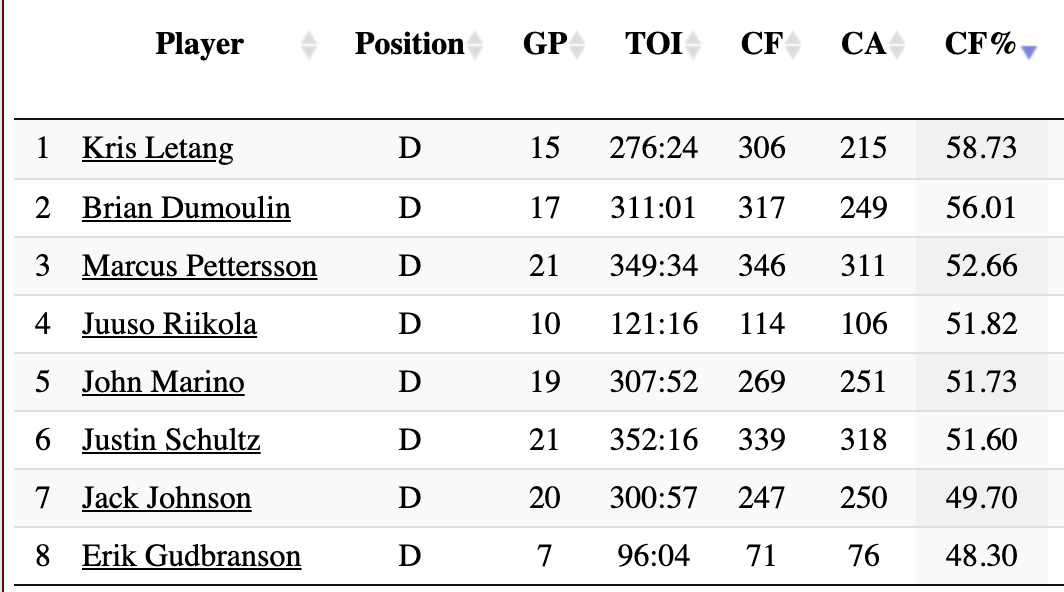Screen dimensions: 1064x592
Task: Click the CA column sort arrows
Action: [897, 45]
